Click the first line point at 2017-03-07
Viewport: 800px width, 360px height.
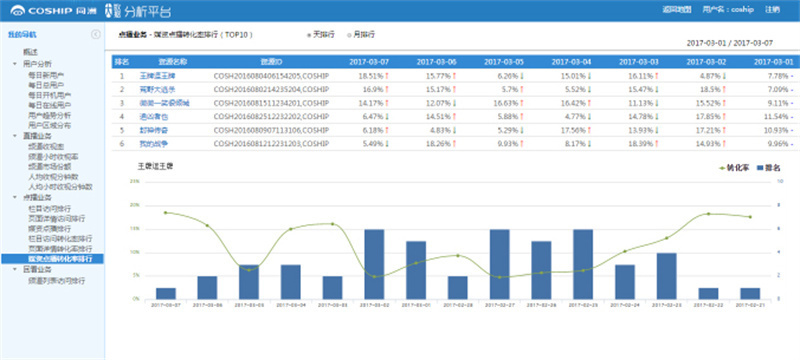[165, 213]
